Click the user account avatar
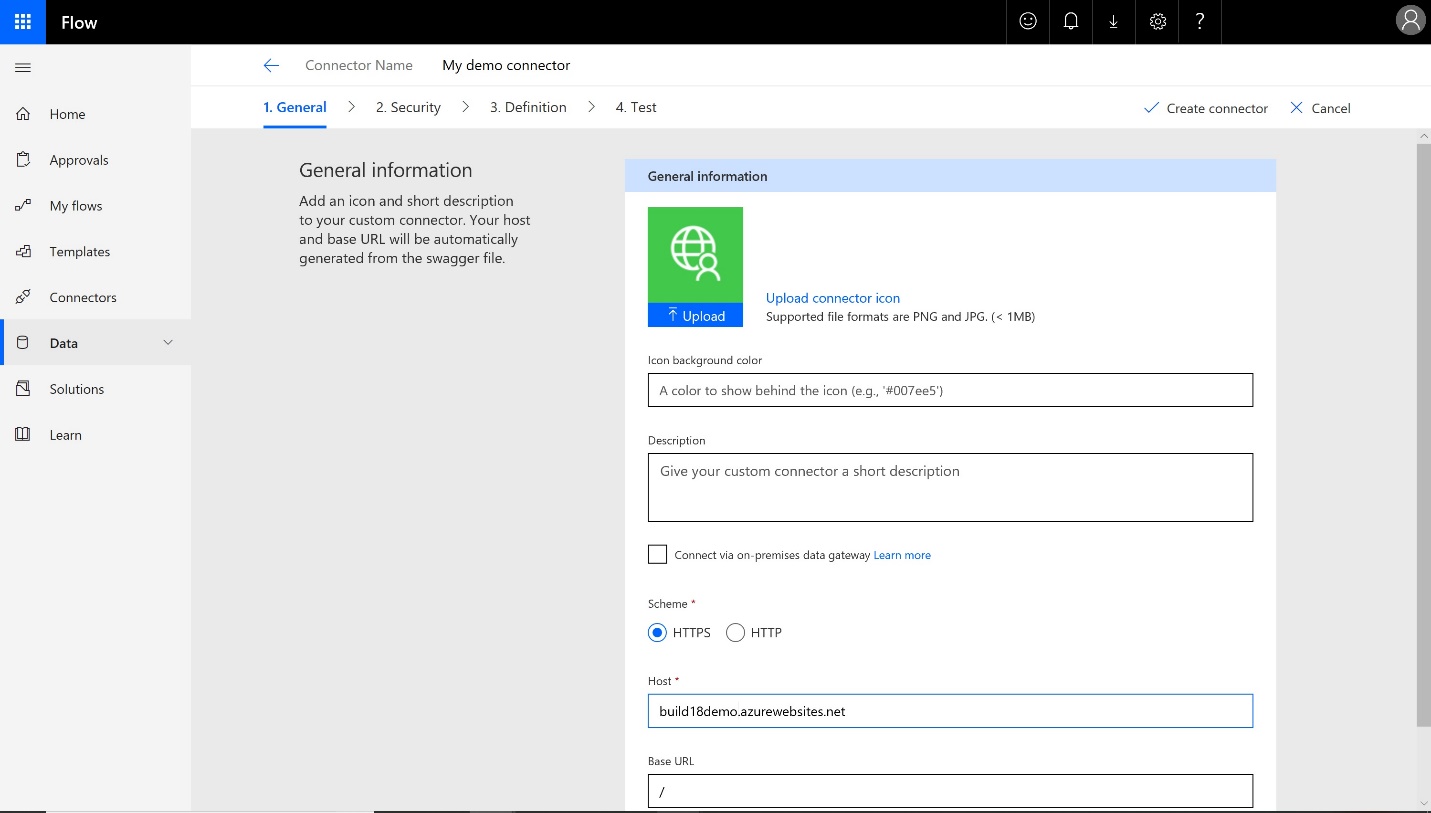Image resolution: width=1431 pixels, height=813 pixels. pyautogui.click(x=1409, y=22)
